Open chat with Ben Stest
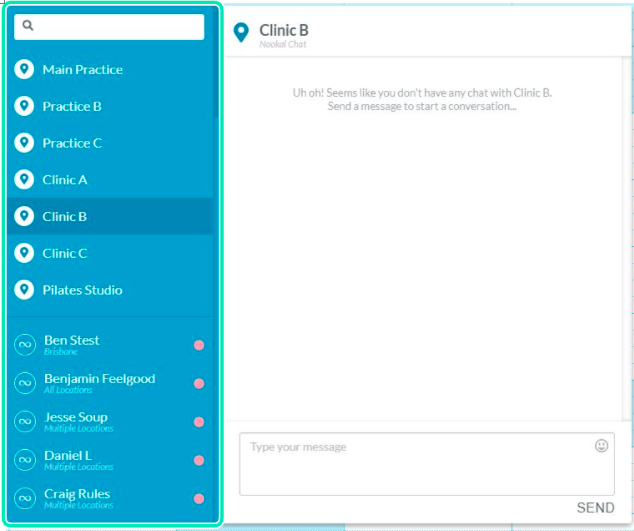634x531 pixels. tap(110, 345)
